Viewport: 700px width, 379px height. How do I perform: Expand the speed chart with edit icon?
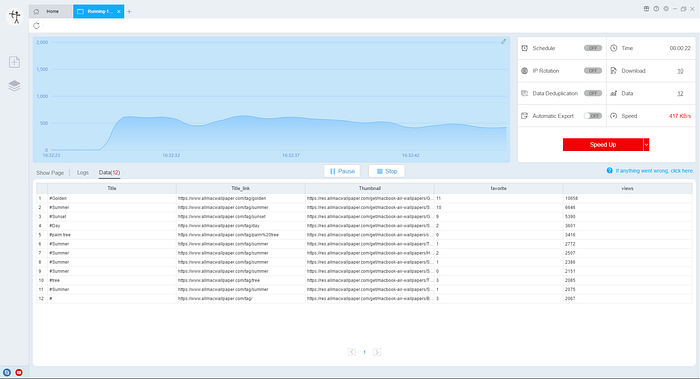click(504, 42)
